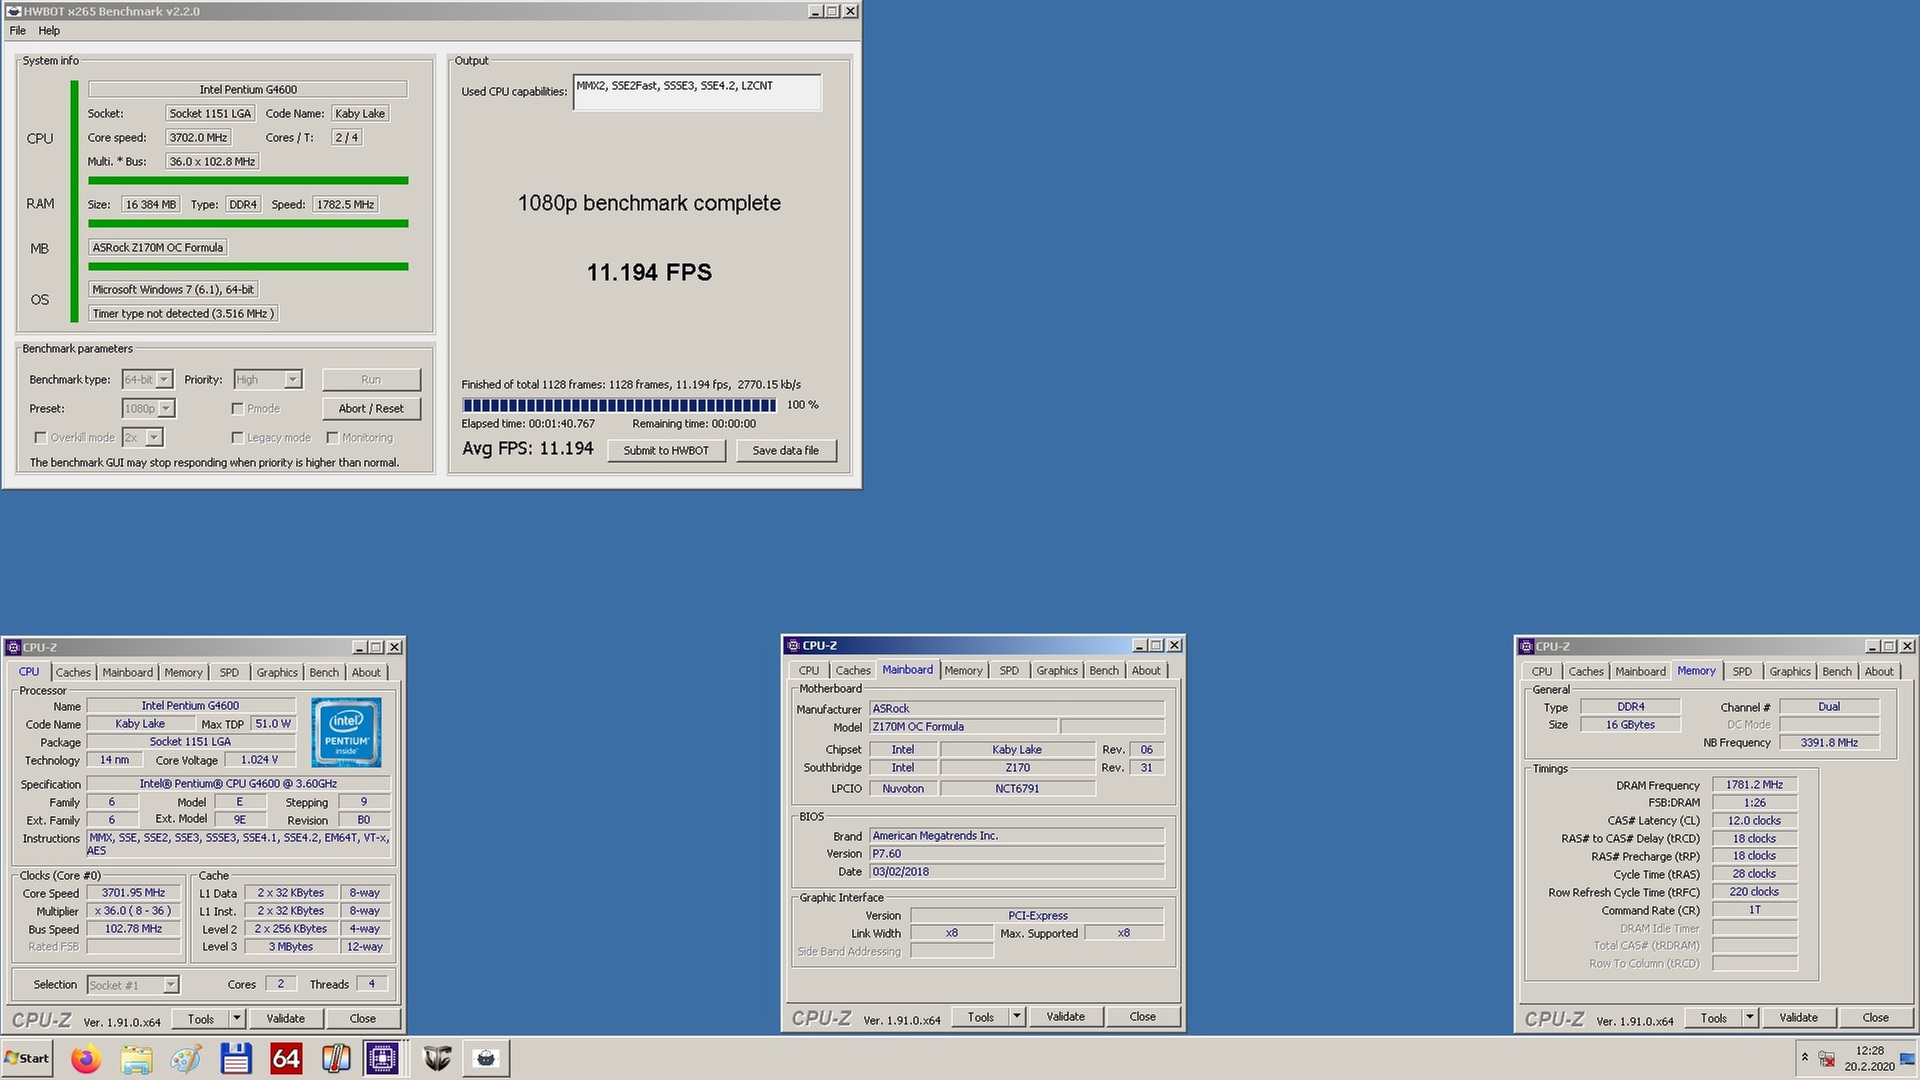Image resolution: width=1920 pixels, height=1080 pixels.
Task: Launch Paint from the taskbar palette icon
Action: pyautogui.click(x=186, y=1058)
